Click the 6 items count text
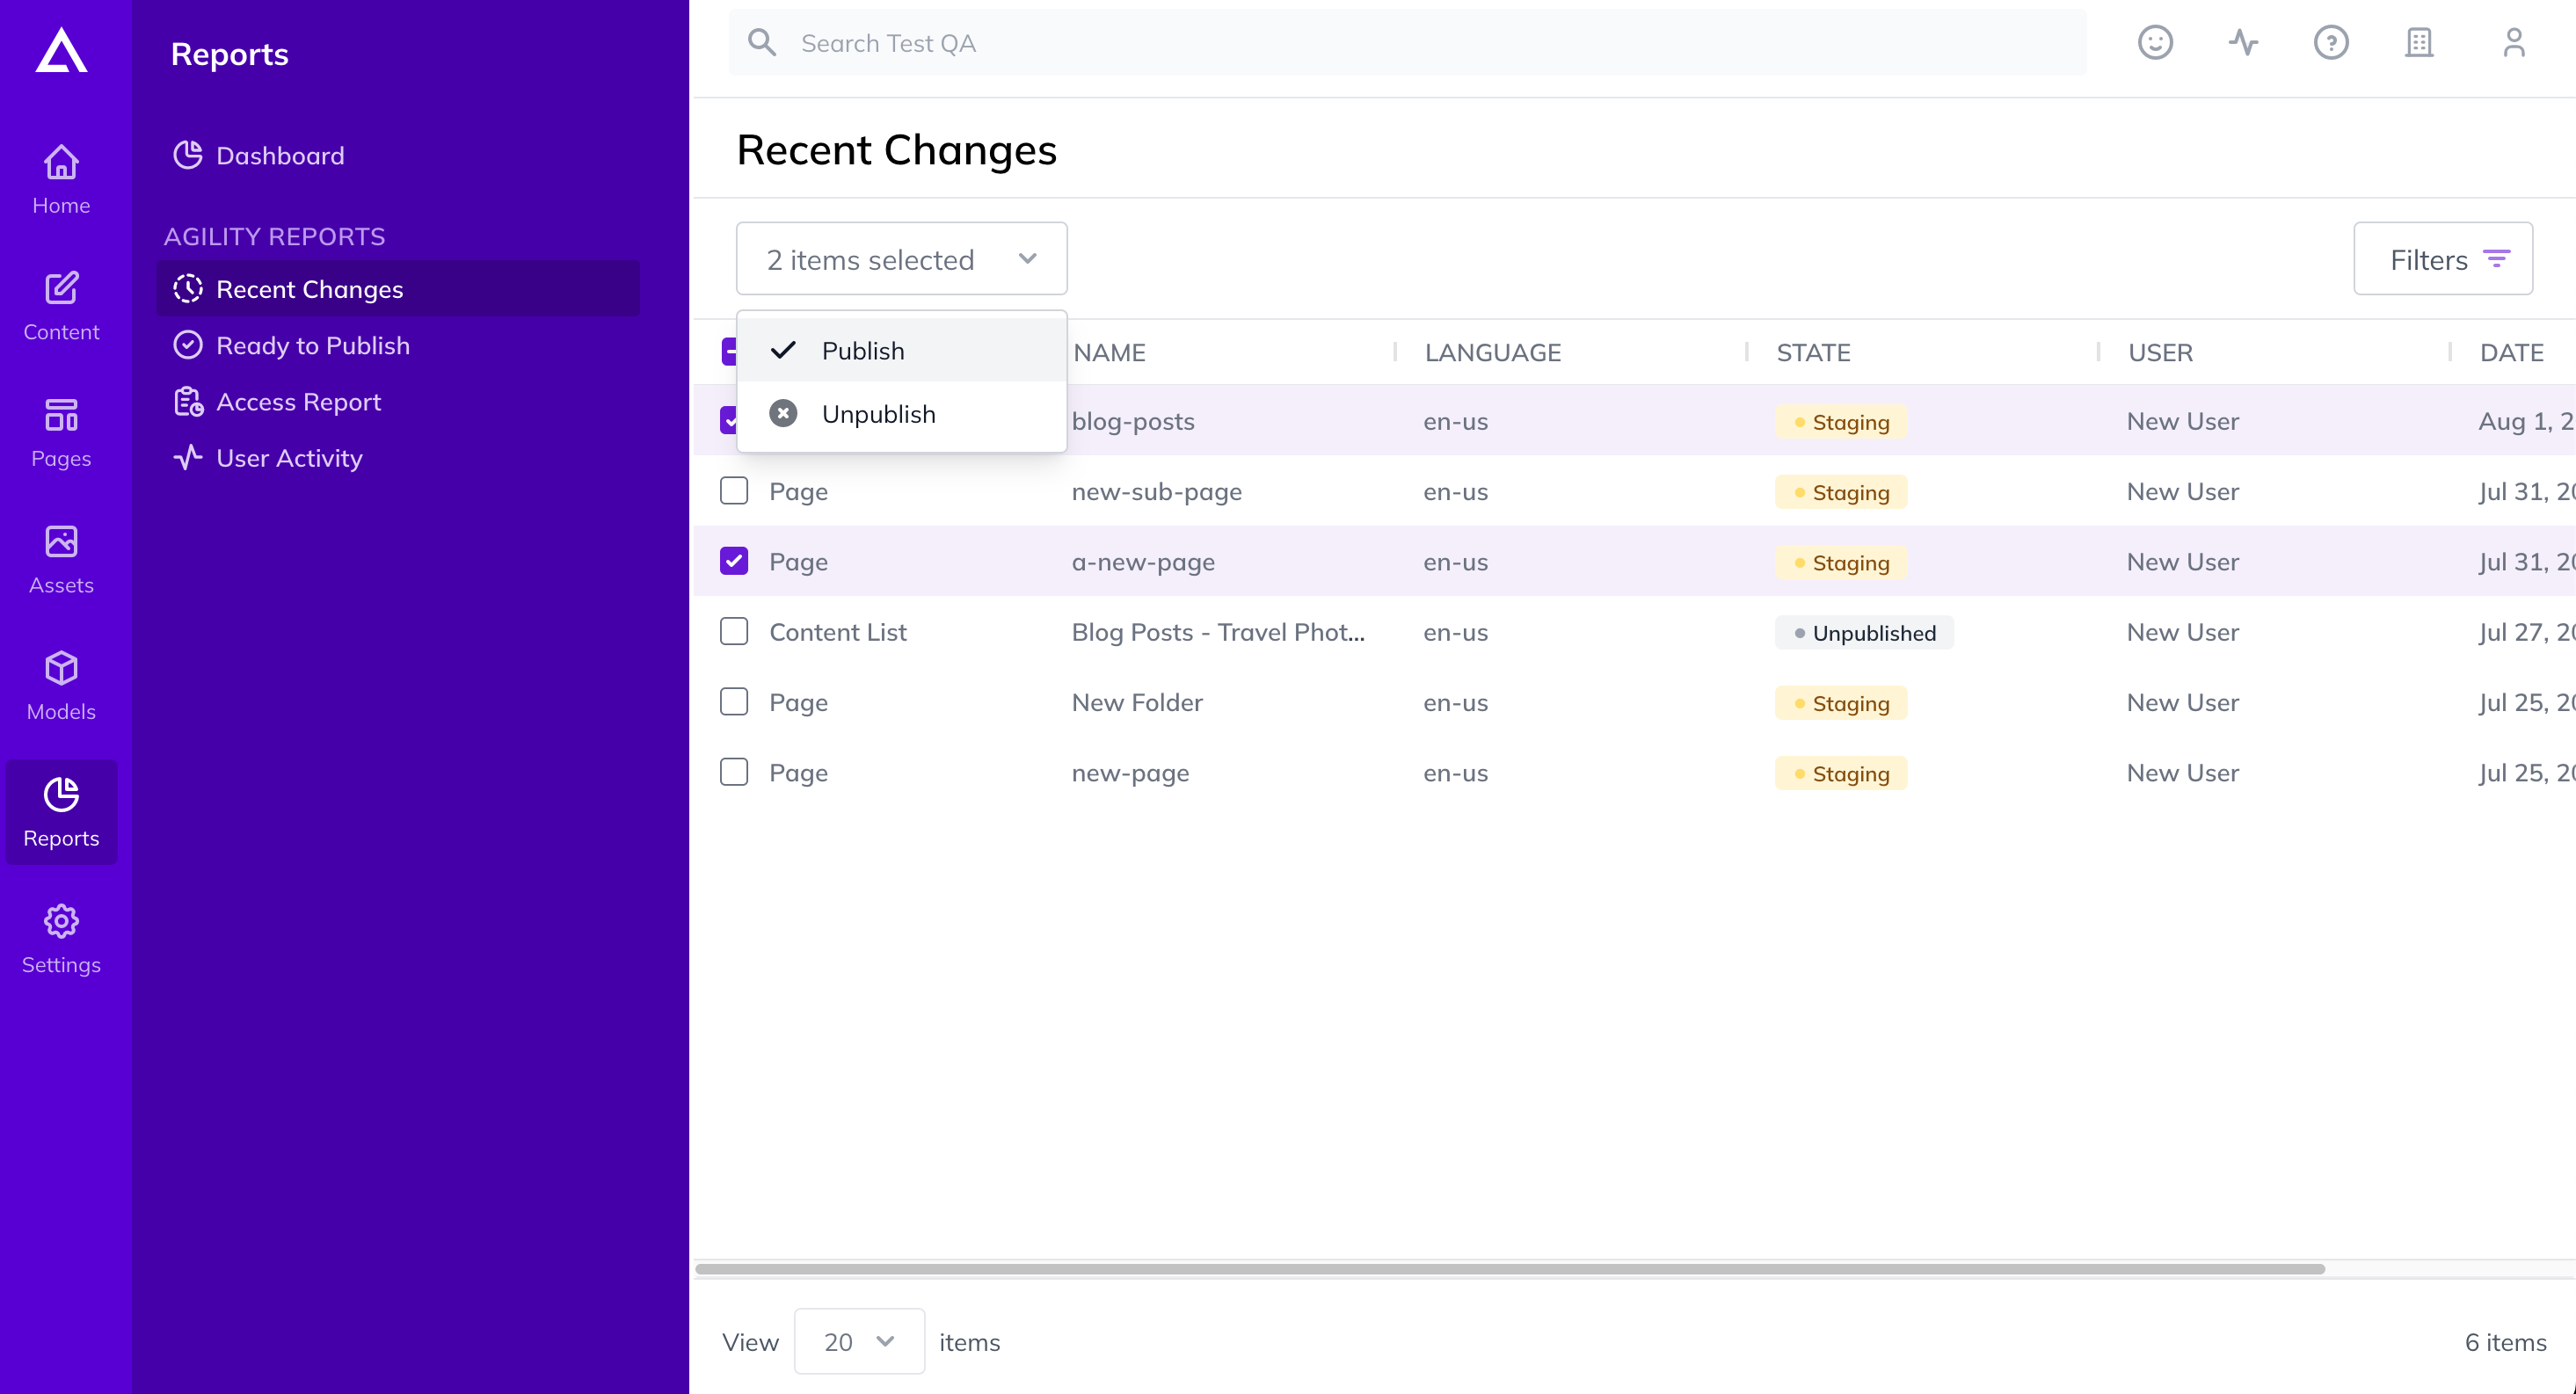The image size is (2576, 1394). 2505,1341
